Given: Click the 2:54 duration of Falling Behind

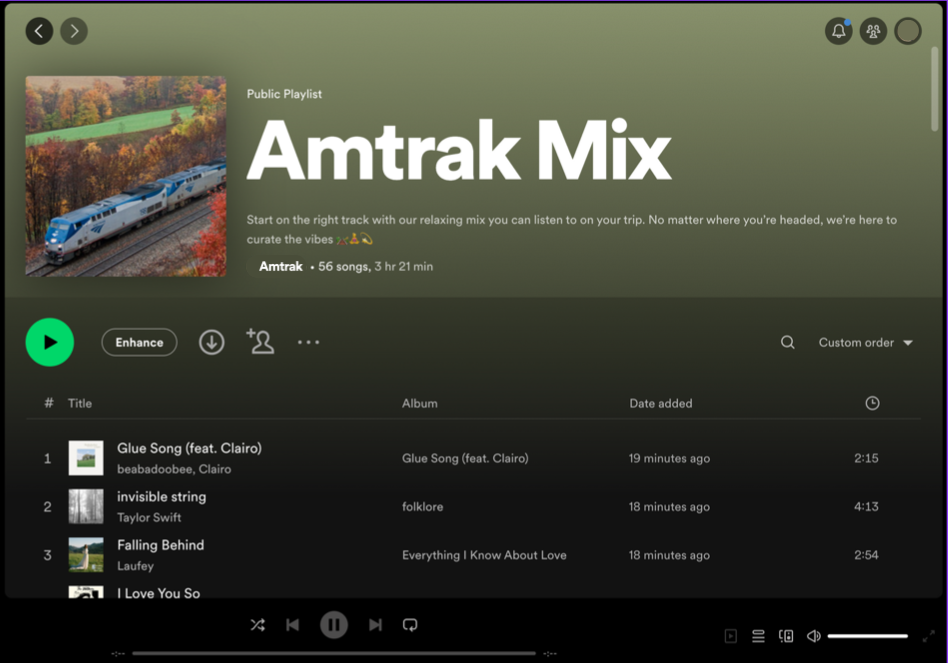Looking at the screenshot, I should coord(866,555).
